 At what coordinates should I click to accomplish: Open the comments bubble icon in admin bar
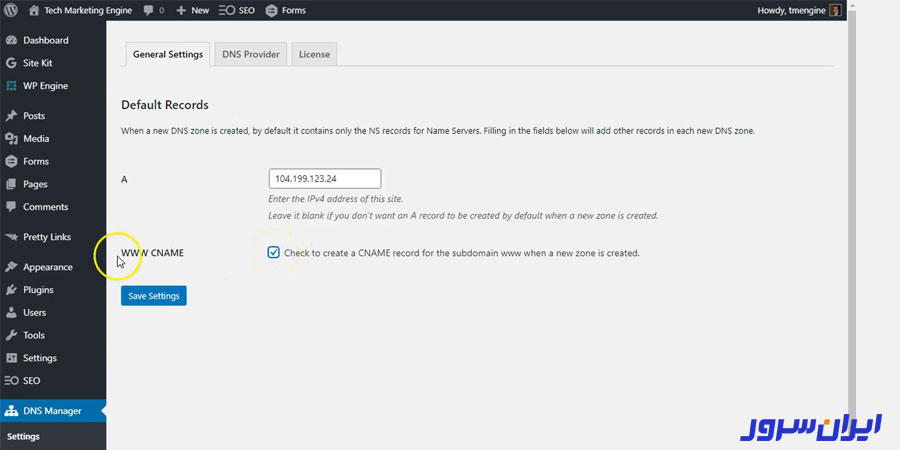pyautogui.click(x=149, y=10)
